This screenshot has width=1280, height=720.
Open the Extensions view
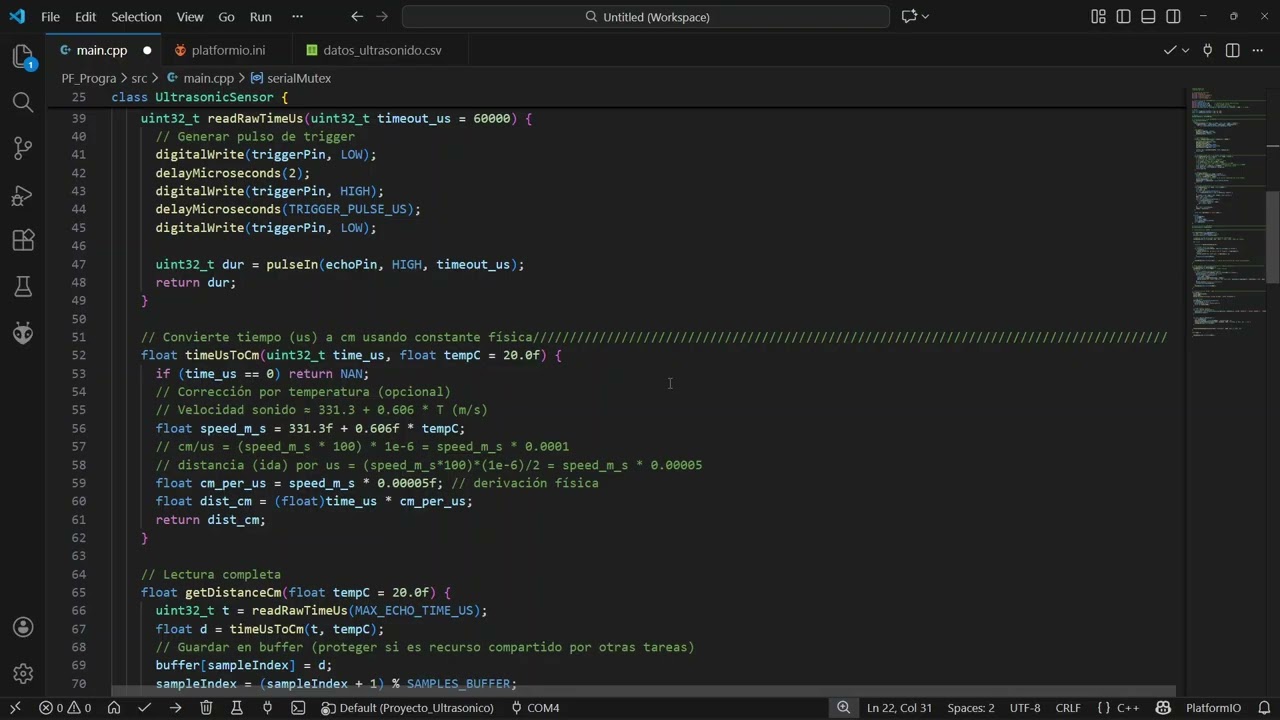click(23, 241)
